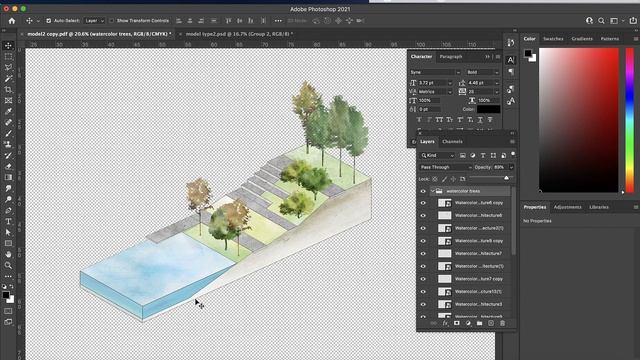640x360 pixels.
Task: Select the Move tool
Action: coord(8,45)
